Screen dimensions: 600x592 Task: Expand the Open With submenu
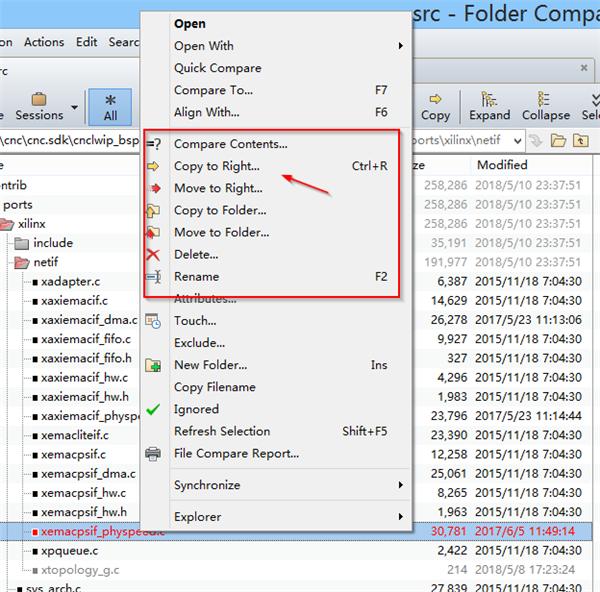(x=204, y=46)
